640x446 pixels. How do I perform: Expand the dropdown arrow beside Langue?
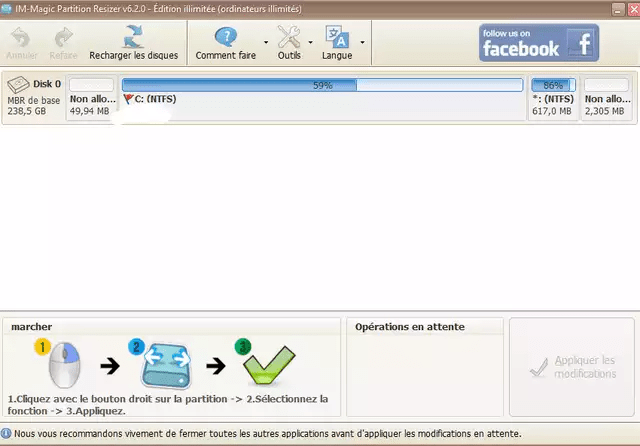click(x=361, y=42)
